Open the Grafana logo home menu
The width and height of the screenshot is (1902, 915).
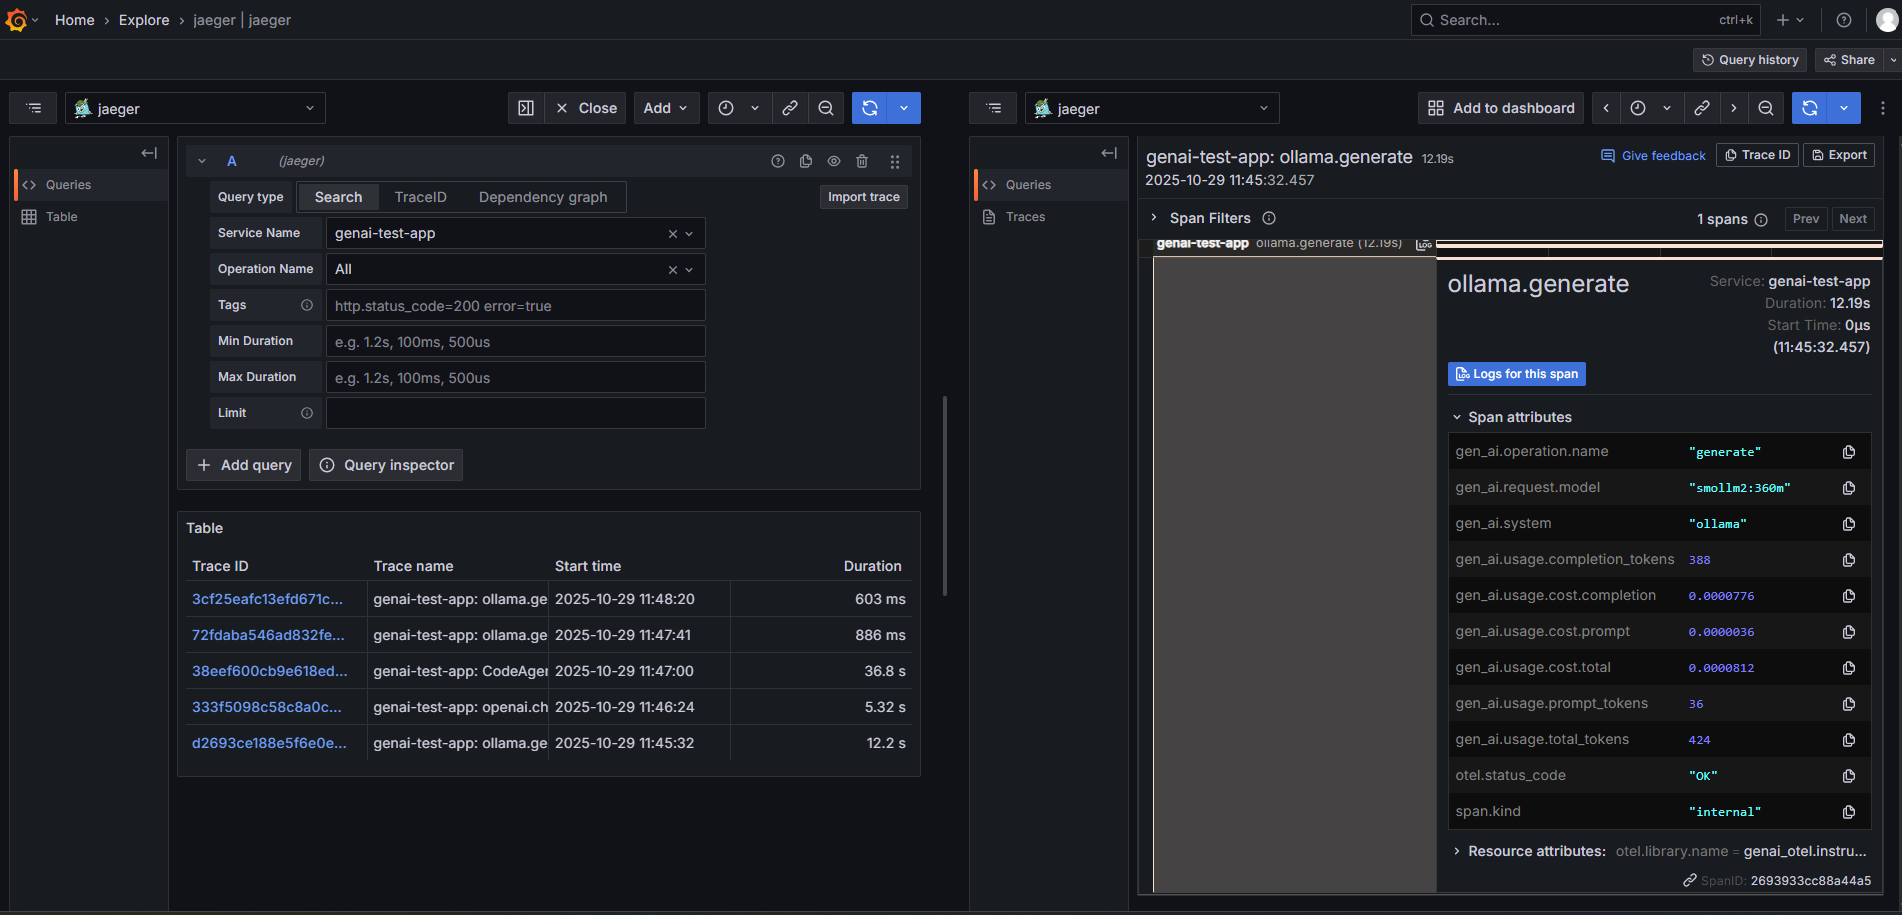tap(17, 20)
